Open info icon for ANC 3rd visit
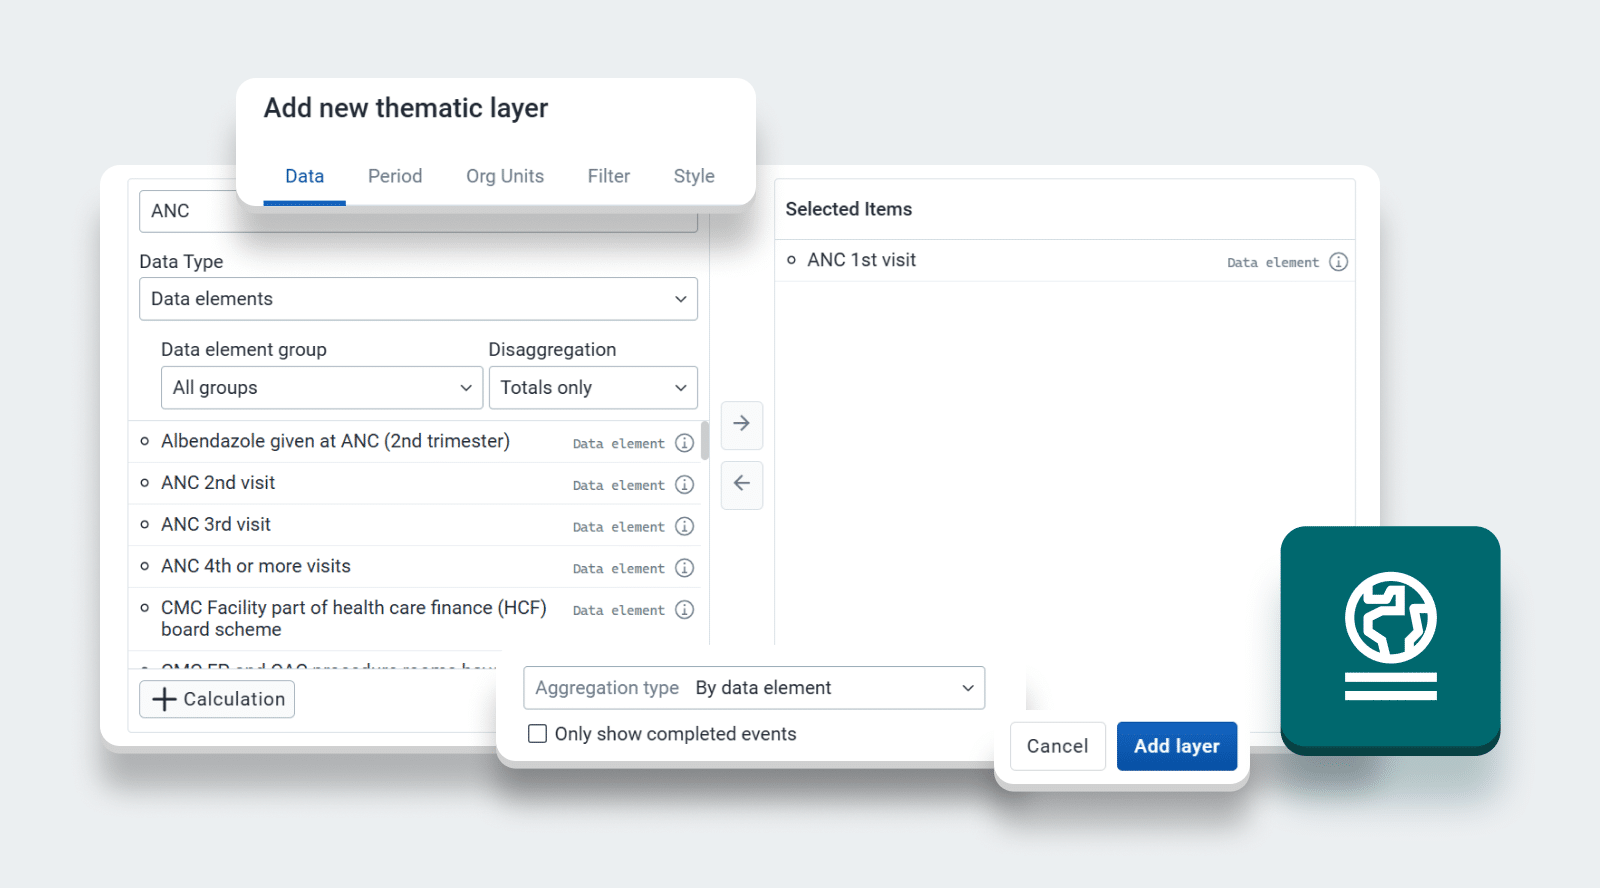1600x888 pixels. tap(684, 526)
